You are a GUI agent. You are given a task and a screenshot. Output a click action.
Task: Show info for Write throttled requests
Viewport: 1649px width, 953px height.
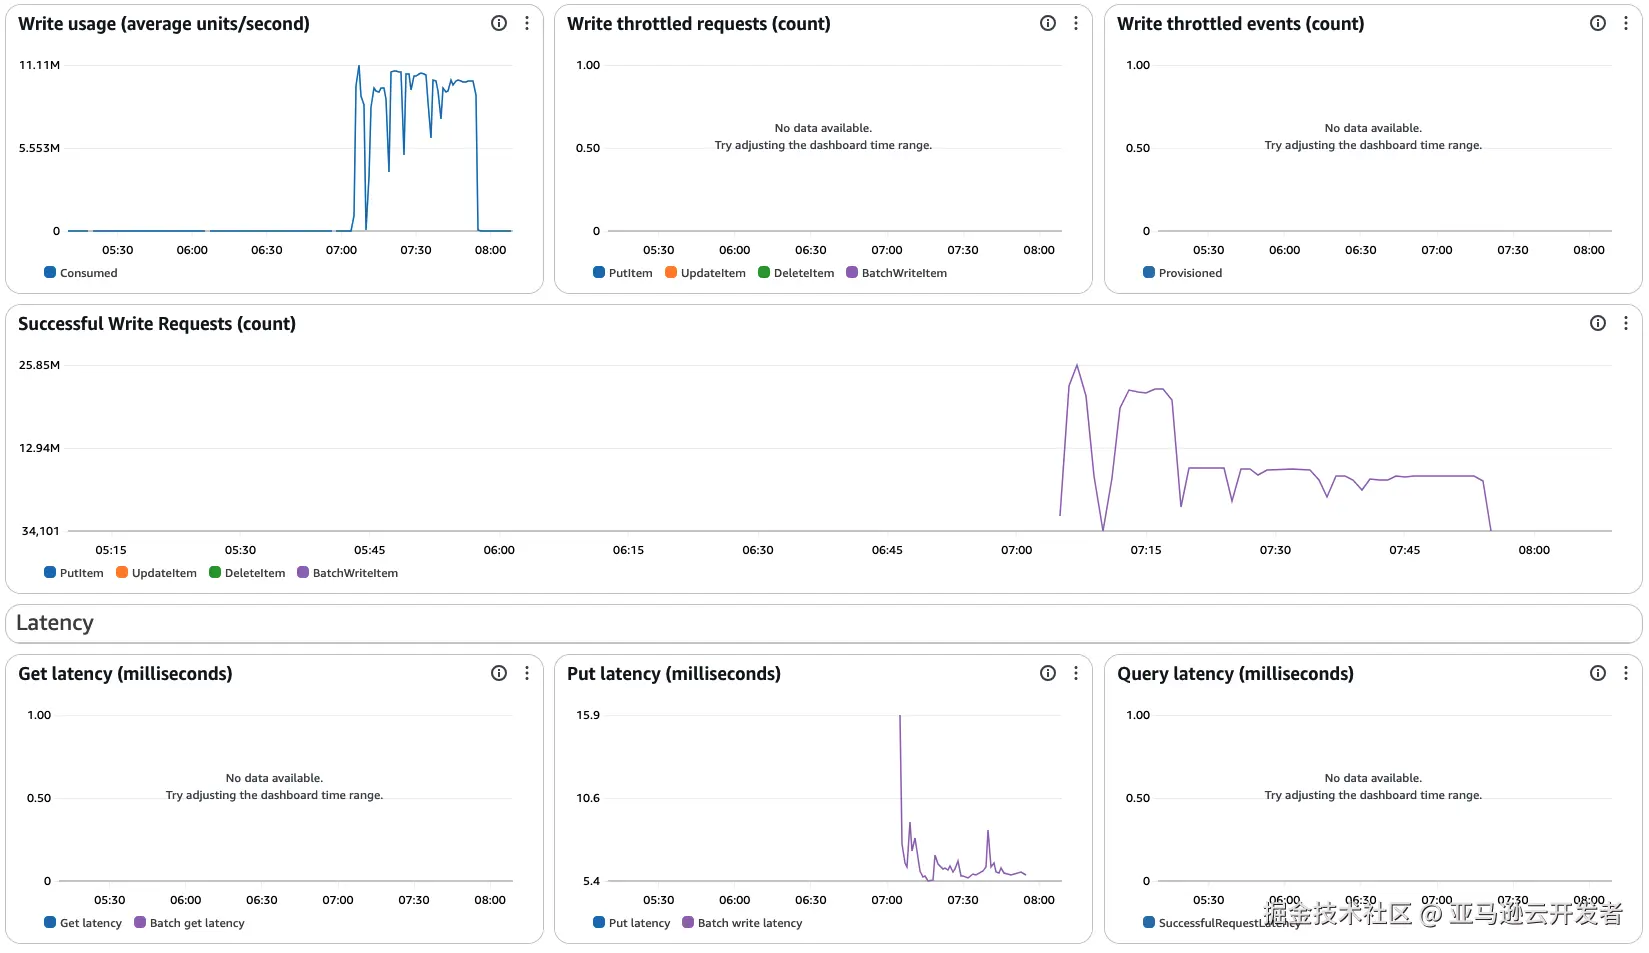coord(1048,23)
